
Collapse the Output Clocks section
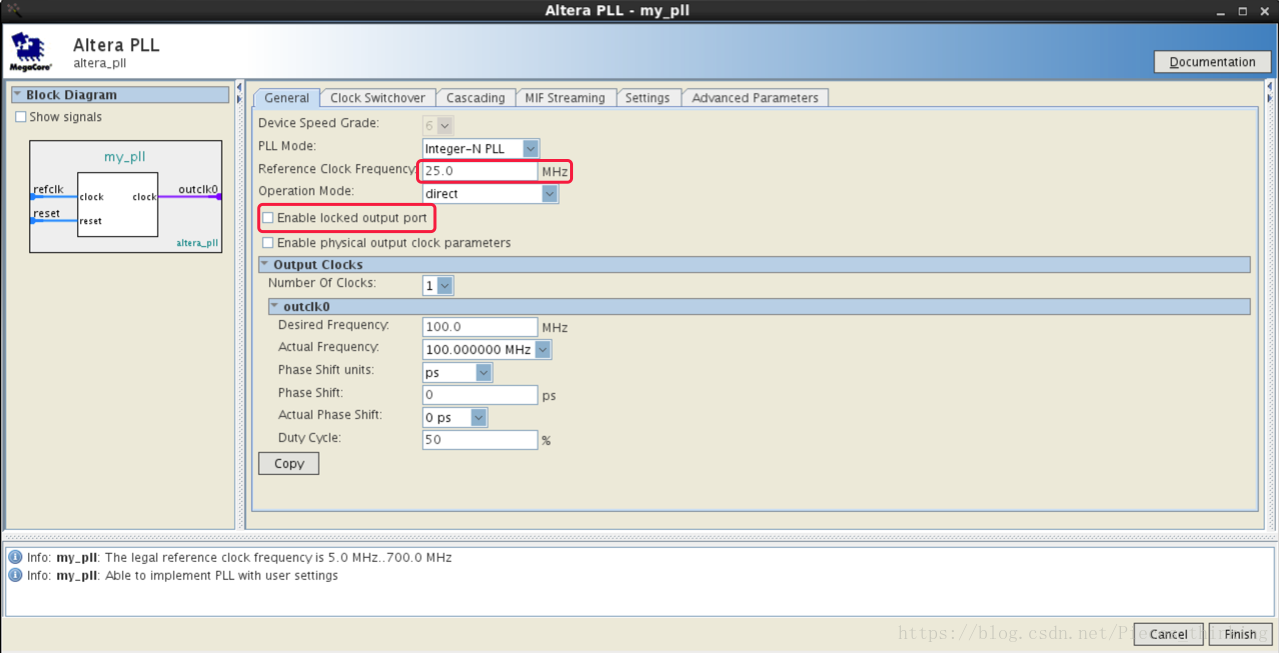[x=265, y=265]
